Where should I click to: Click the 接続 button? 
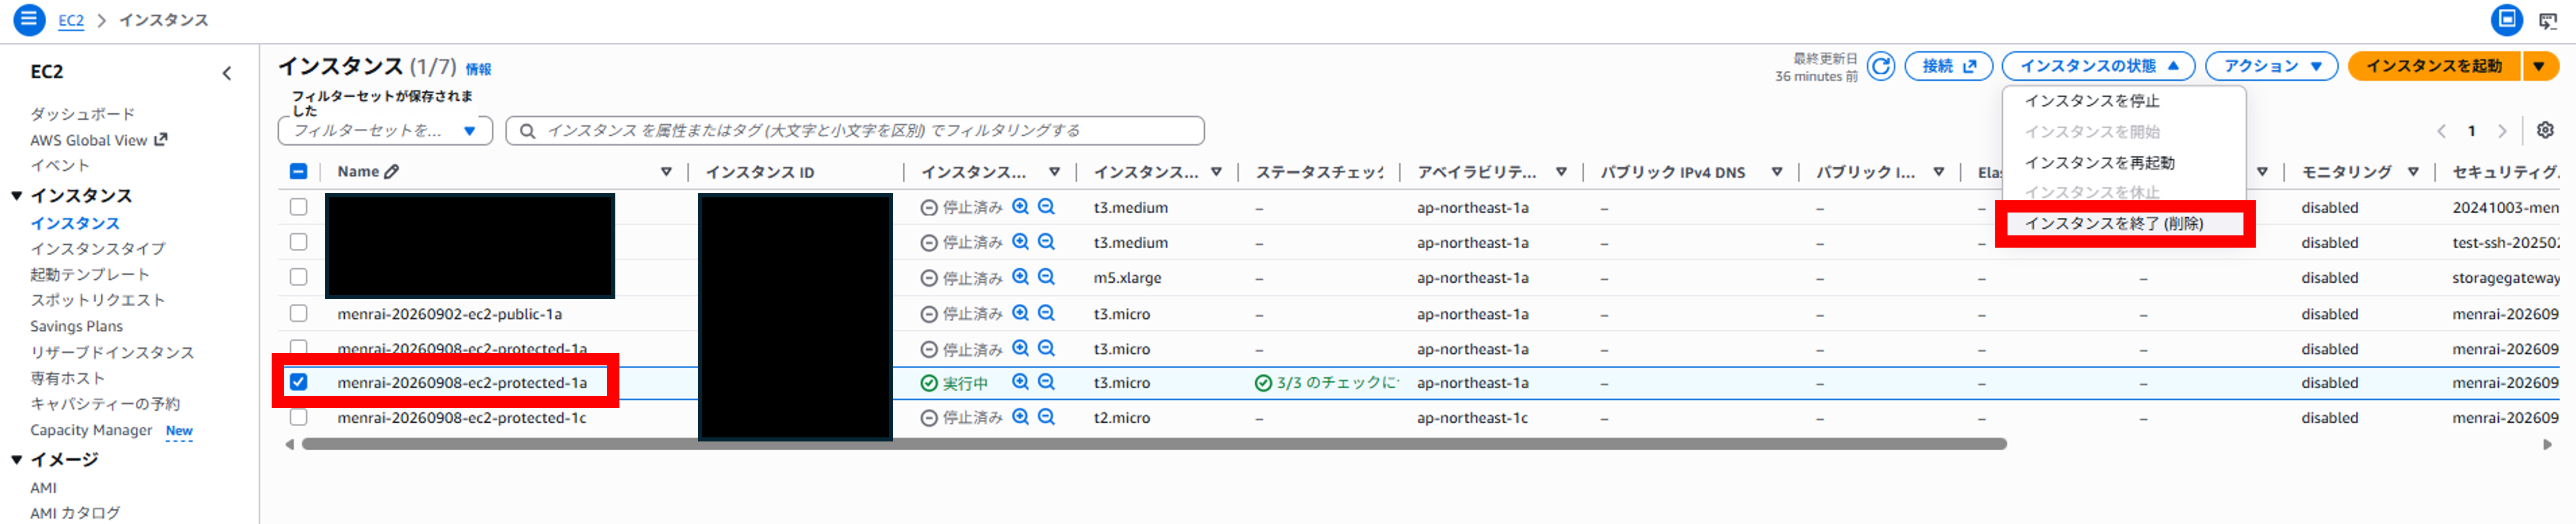[1948, 66]
